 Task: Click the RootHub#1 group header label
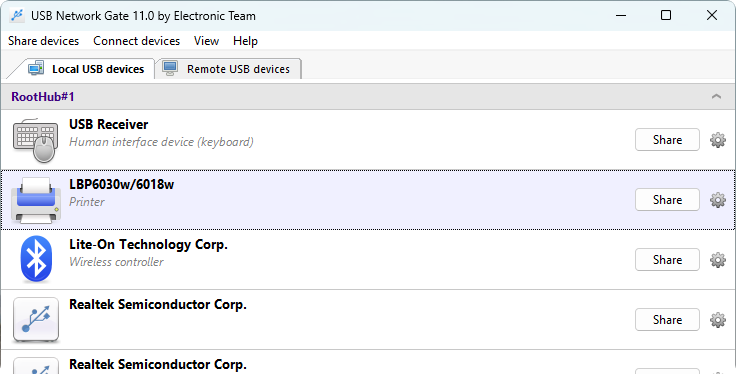43,97
